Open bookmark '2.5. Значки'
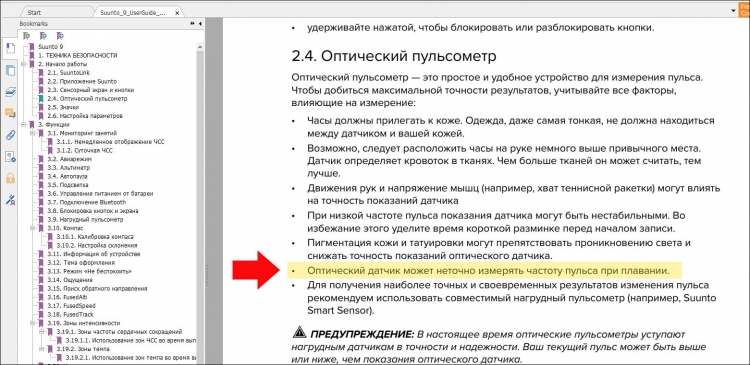This screenshot has height=365, width=750. (x=63, y=107)
